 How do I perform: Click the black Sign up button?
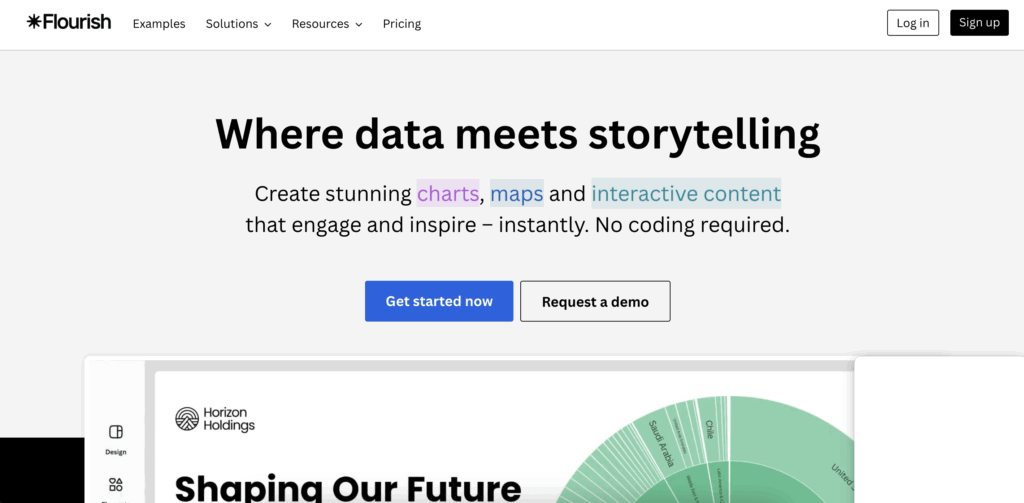pos(979,23)
